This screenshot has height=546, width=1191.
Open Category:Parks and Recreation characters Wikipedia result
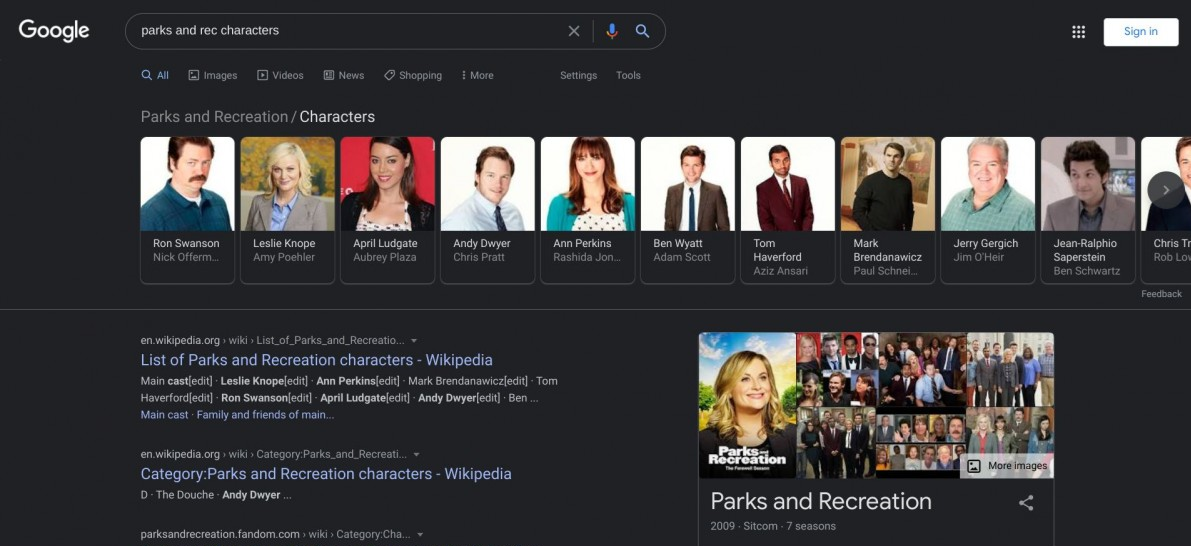pyautogui.click(x=326, y=474)
